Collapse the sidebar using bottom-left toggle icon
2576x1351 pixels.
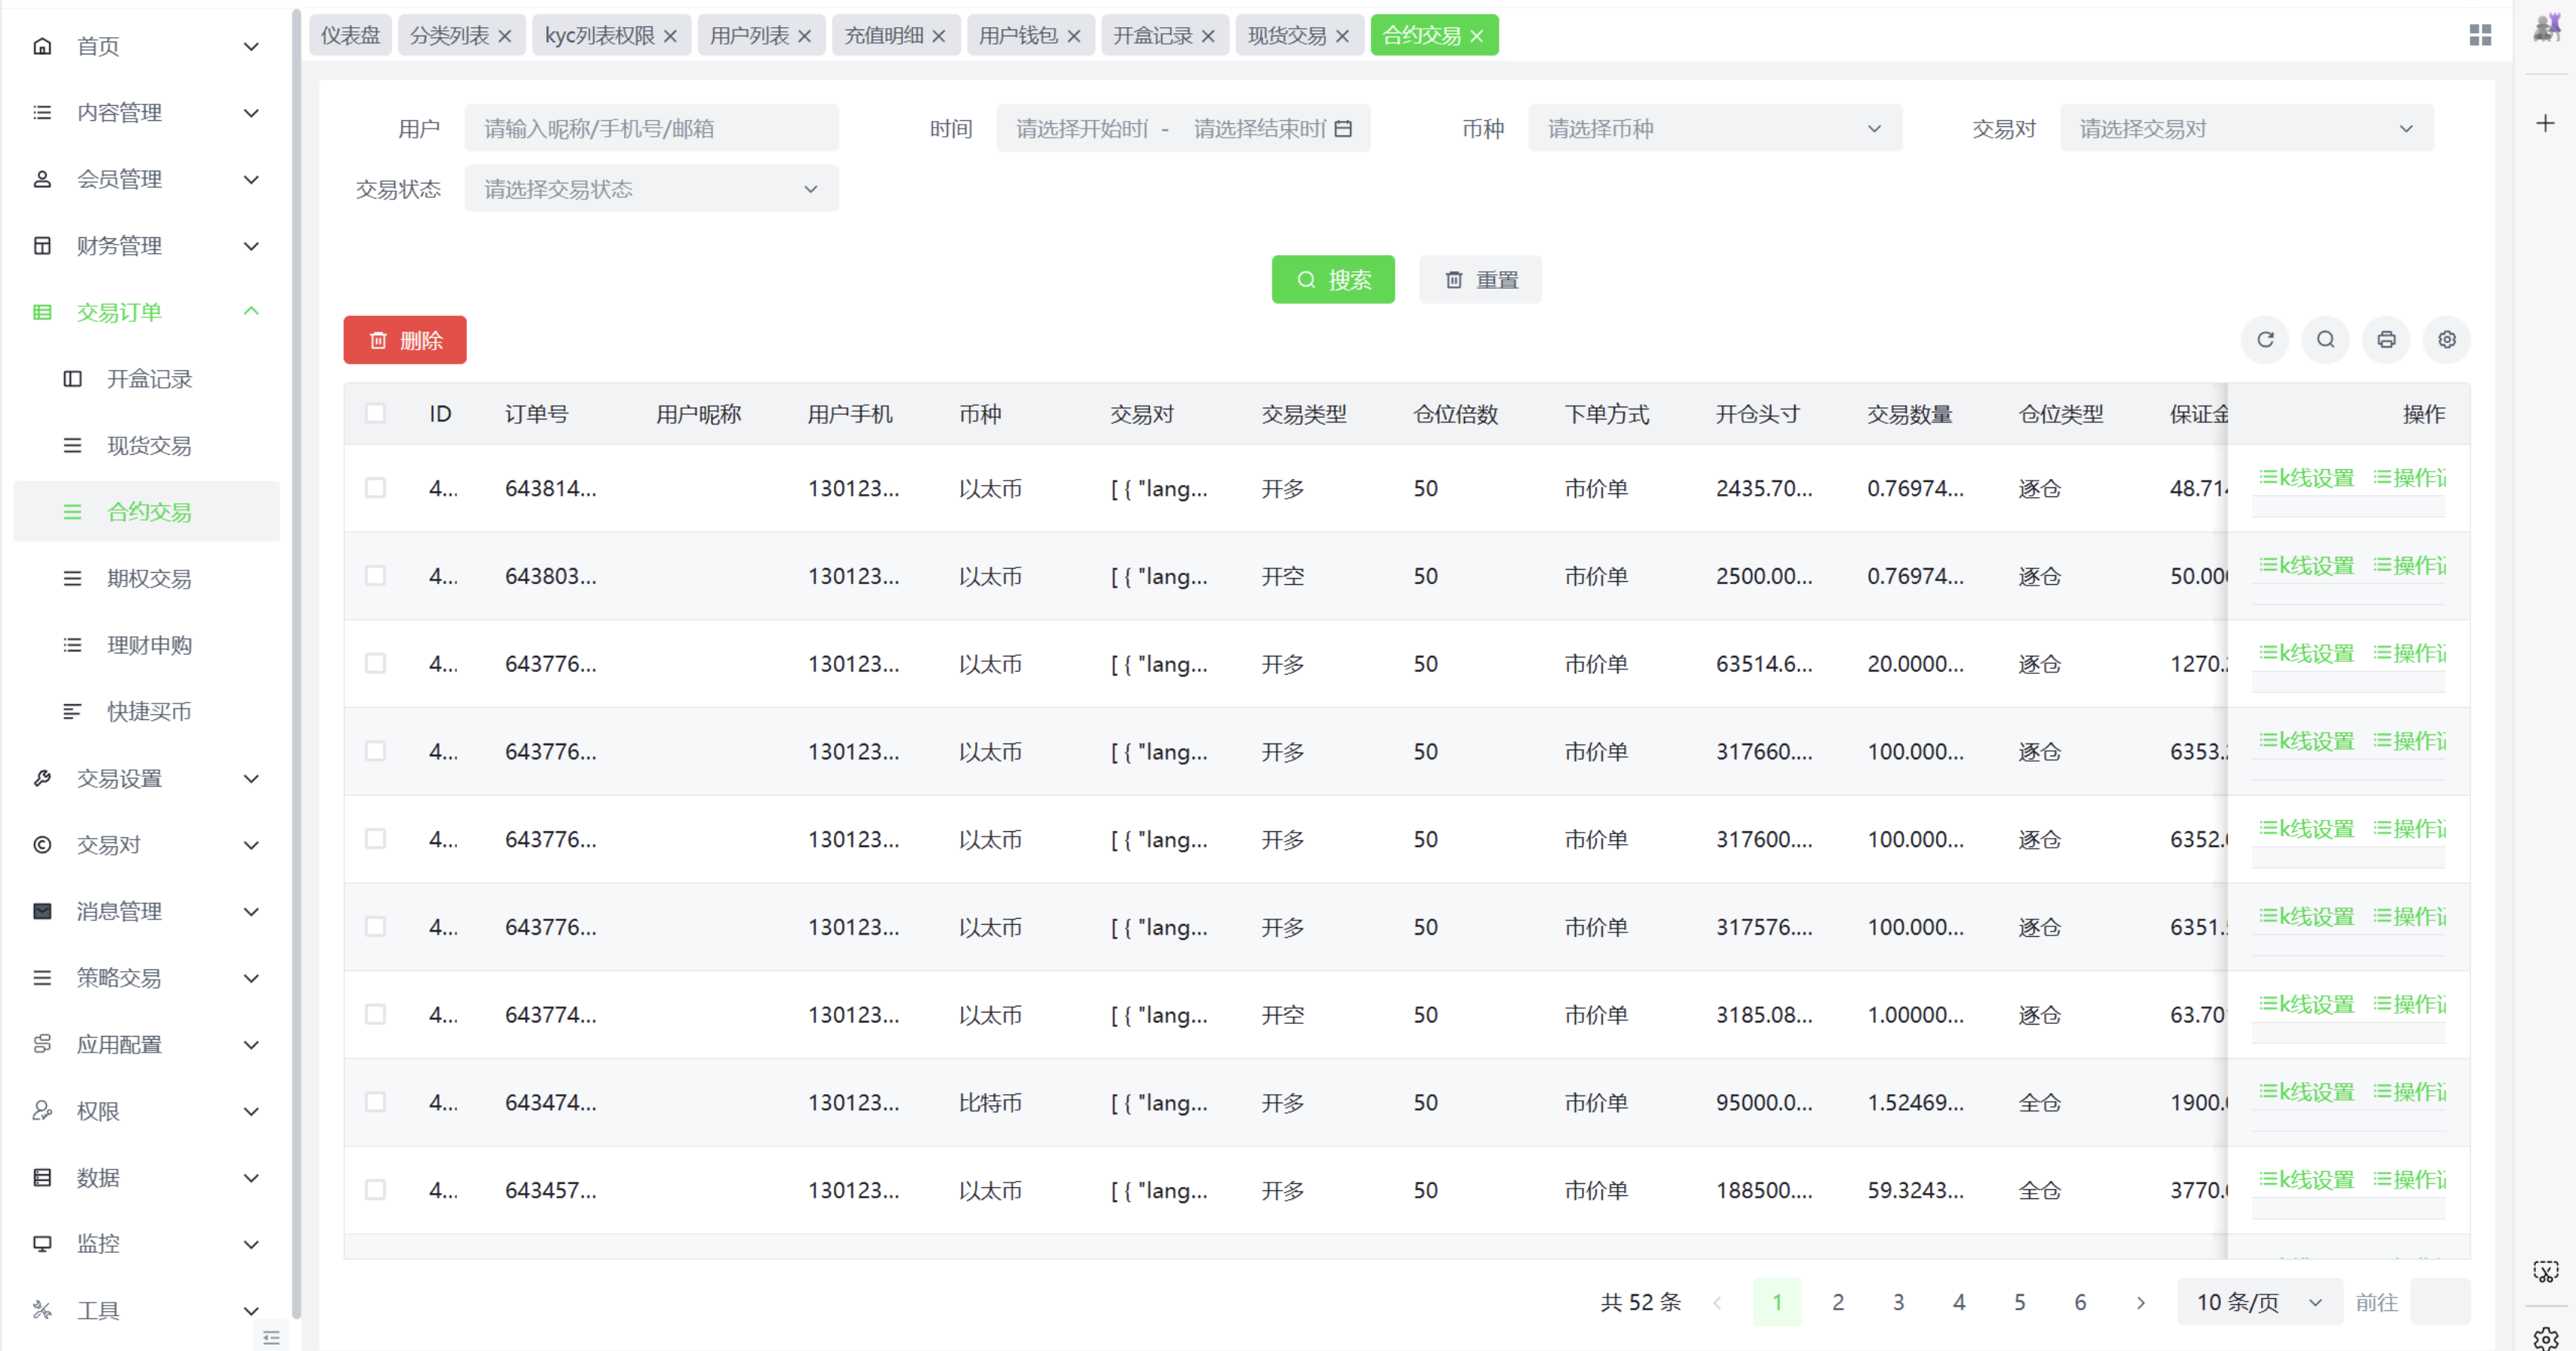[270, 1336]
